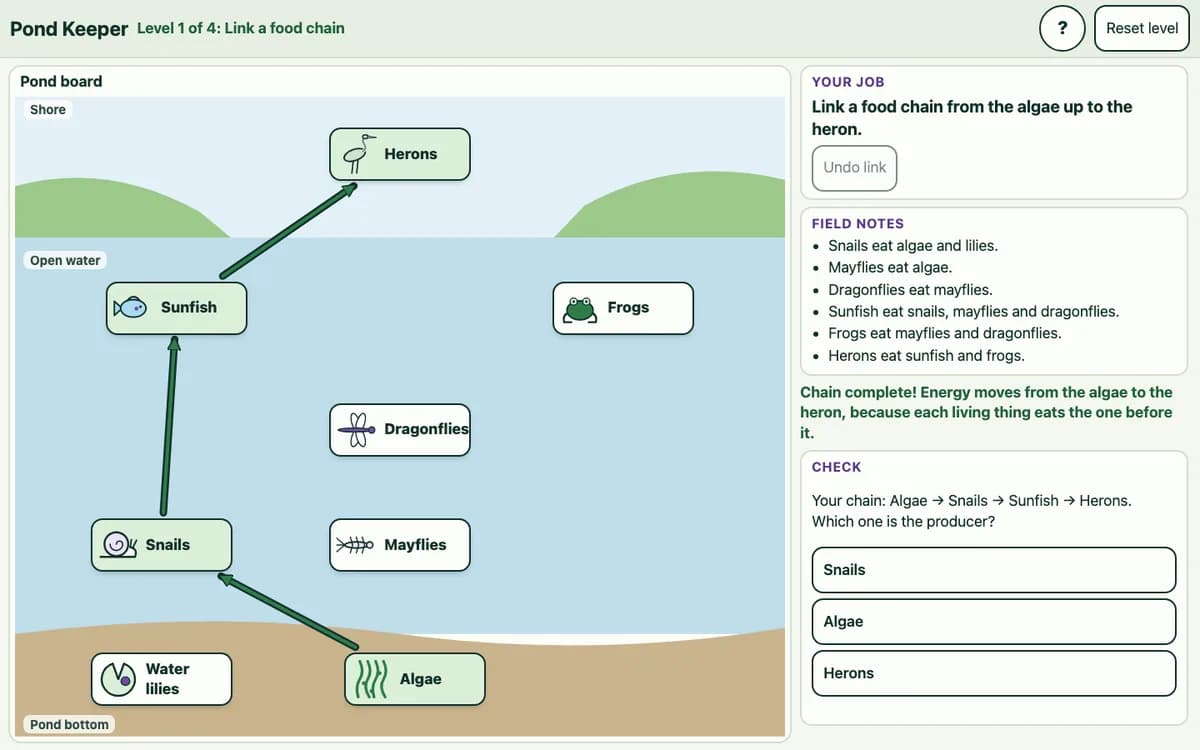This screenshot has height=750, width=1200.
Task: Answer Snails as the producer
Action: pyautogui.click(x=994, y=570)
